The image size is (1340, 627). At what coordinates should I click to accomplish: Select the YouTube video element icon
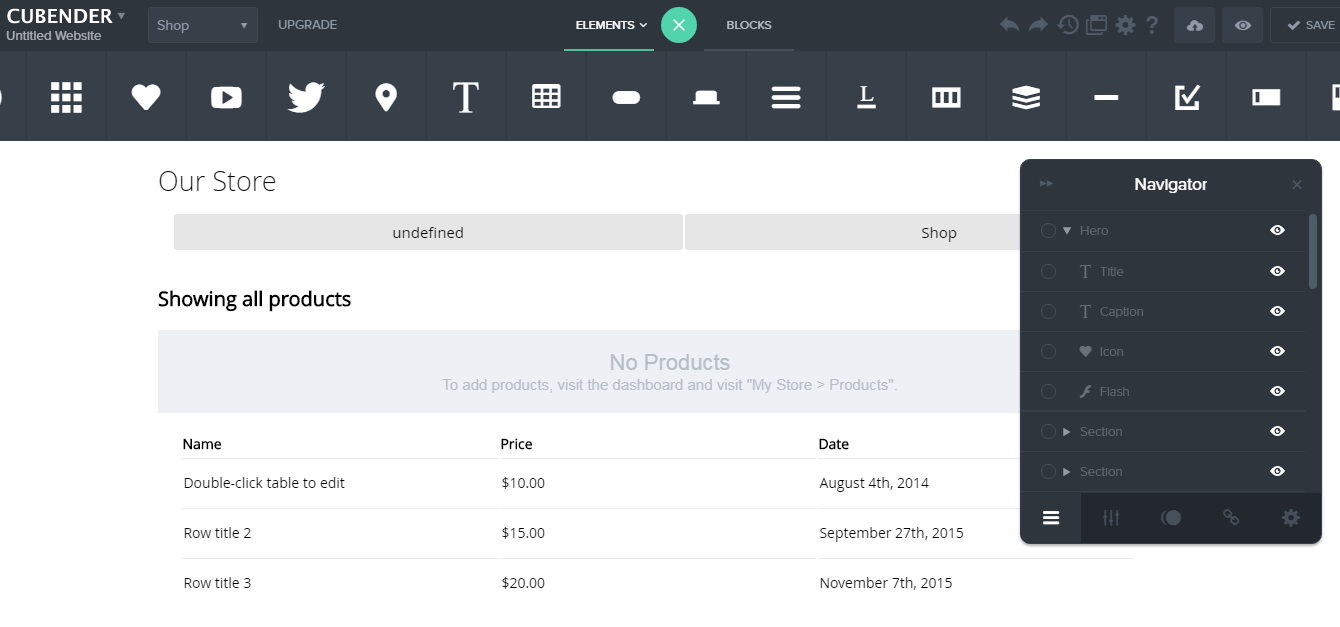tap(226, 97)
